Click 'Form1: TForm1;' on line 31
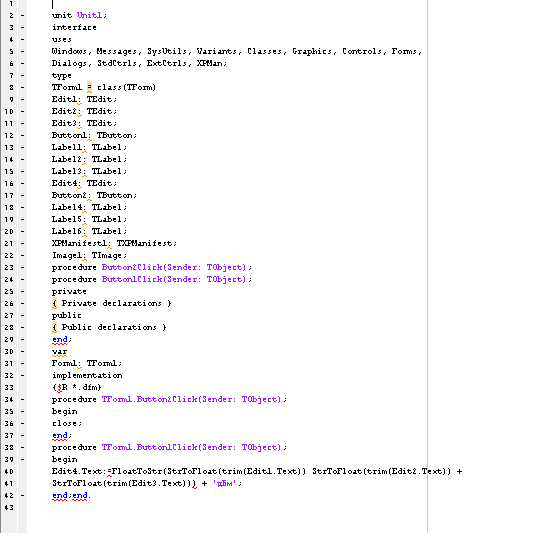This screenshot has height=538, width=541. 87,363
